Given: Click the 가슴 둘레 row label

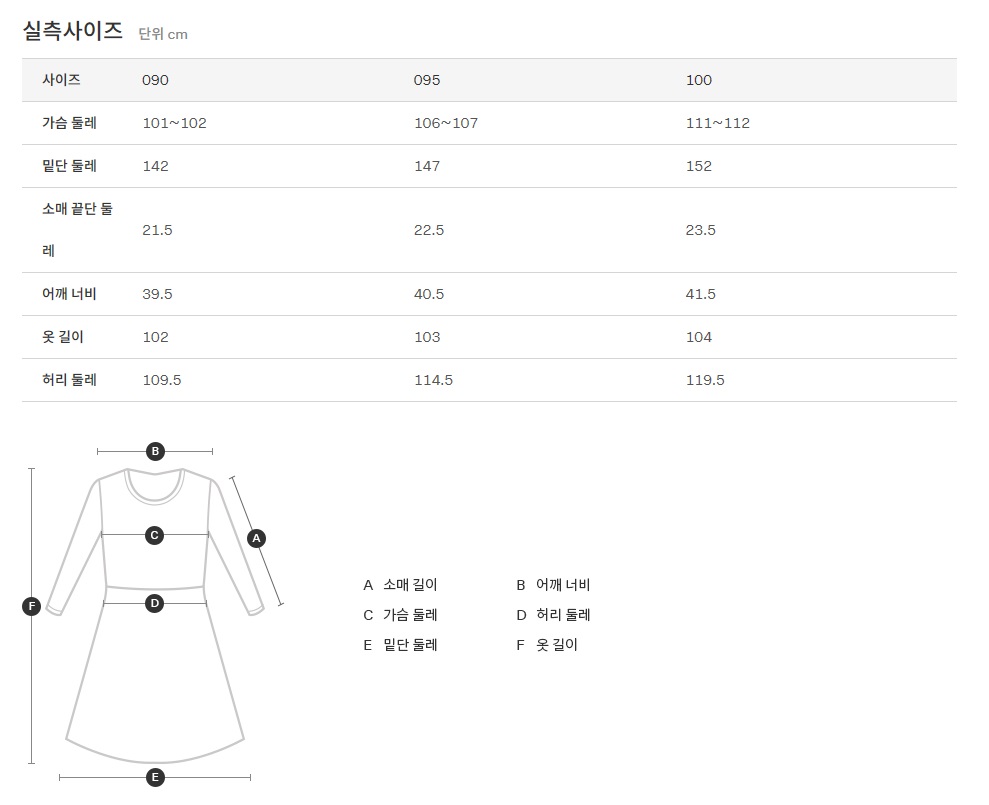Looking at the screenshot, I should point(70,123).
